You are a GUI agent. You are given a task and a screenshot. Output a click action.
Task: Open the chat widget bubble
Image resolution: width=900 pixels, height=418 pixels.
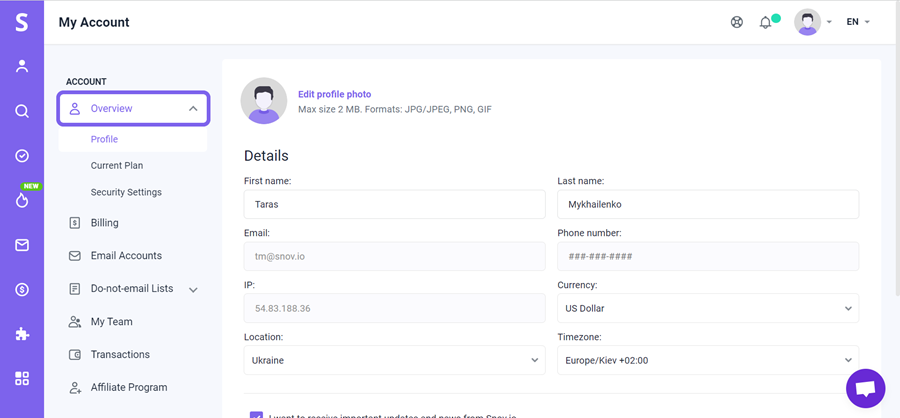tap(866, 389)
